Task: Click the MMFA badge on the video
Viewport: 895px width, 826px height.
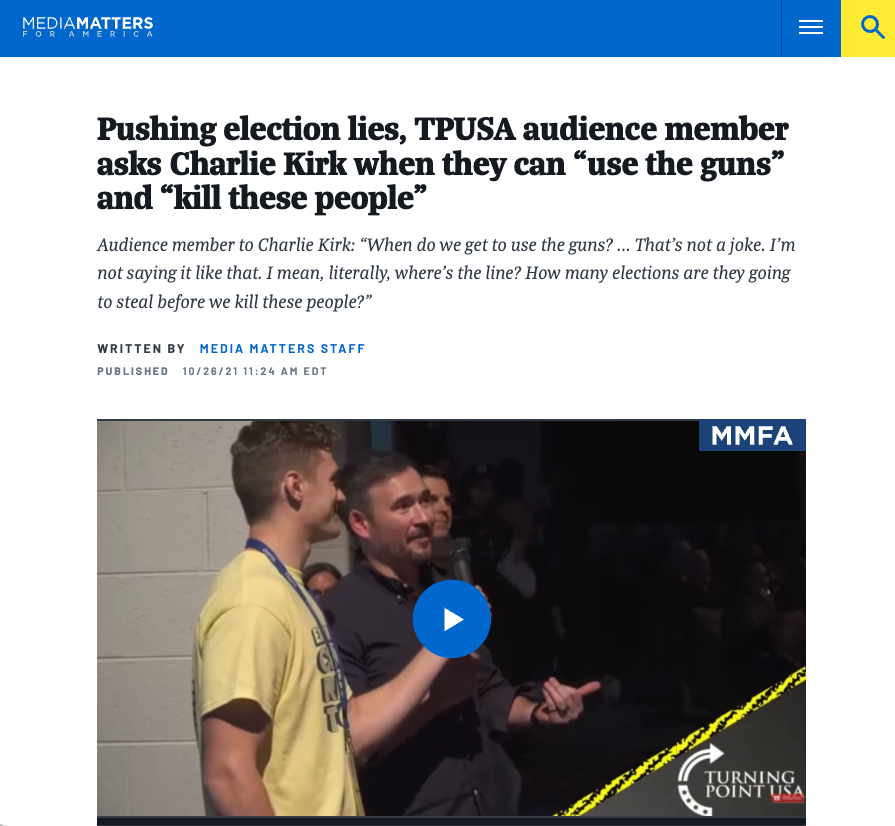Action: tap(752, 436)
